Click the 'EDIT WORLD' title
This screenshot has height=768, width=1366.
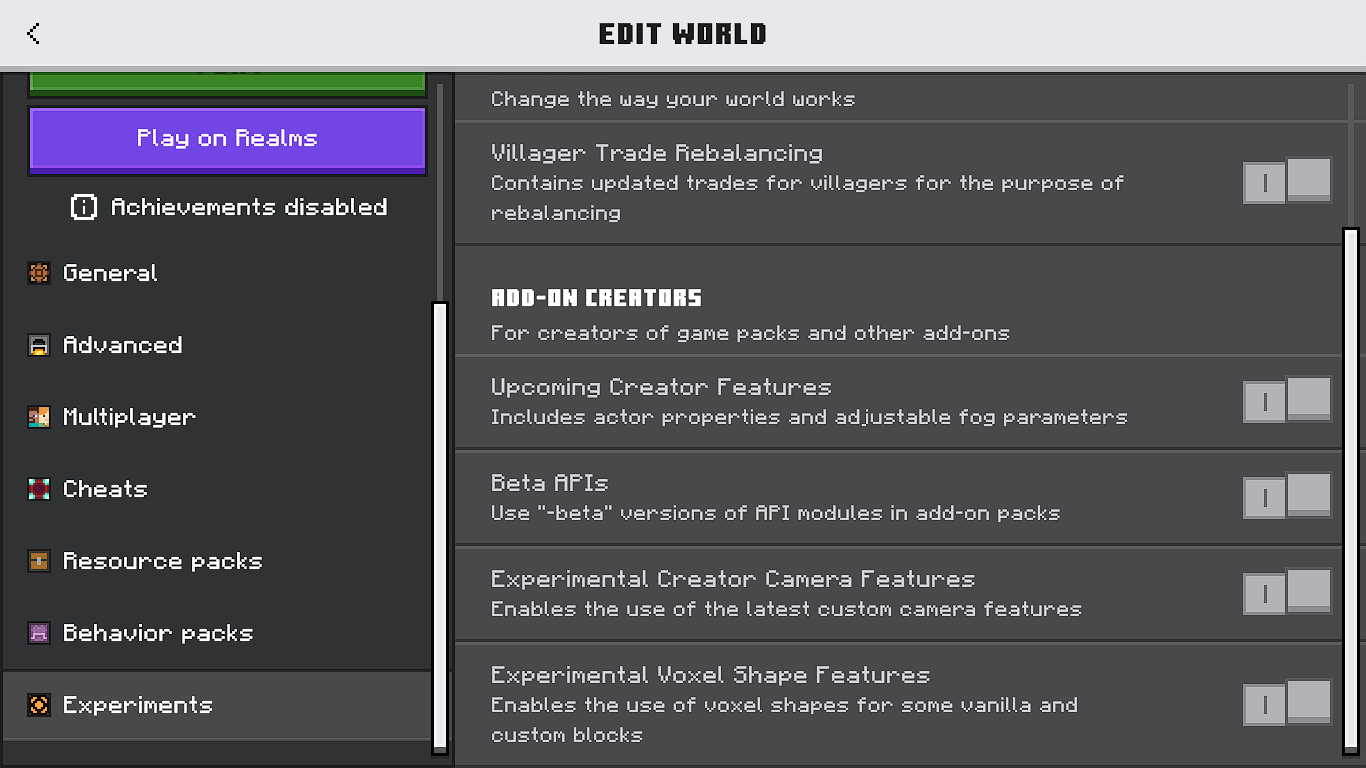tap(683, 33)
